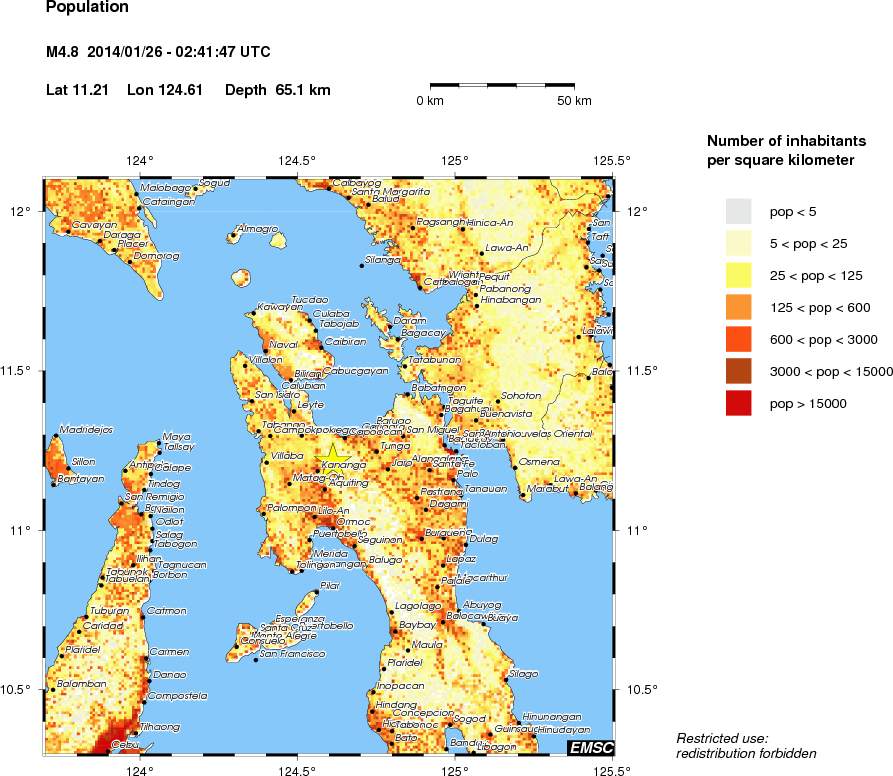Select the Silanga town dot marker
The image size is (893, 776).
361,265
